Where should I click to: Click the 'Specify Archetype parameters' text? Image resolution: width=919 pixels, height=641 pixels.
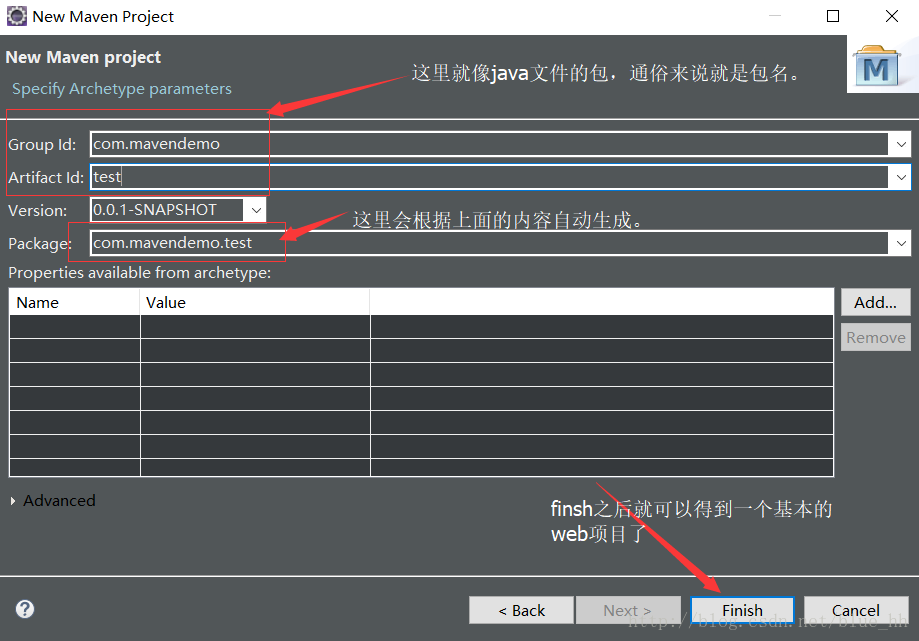122,89
